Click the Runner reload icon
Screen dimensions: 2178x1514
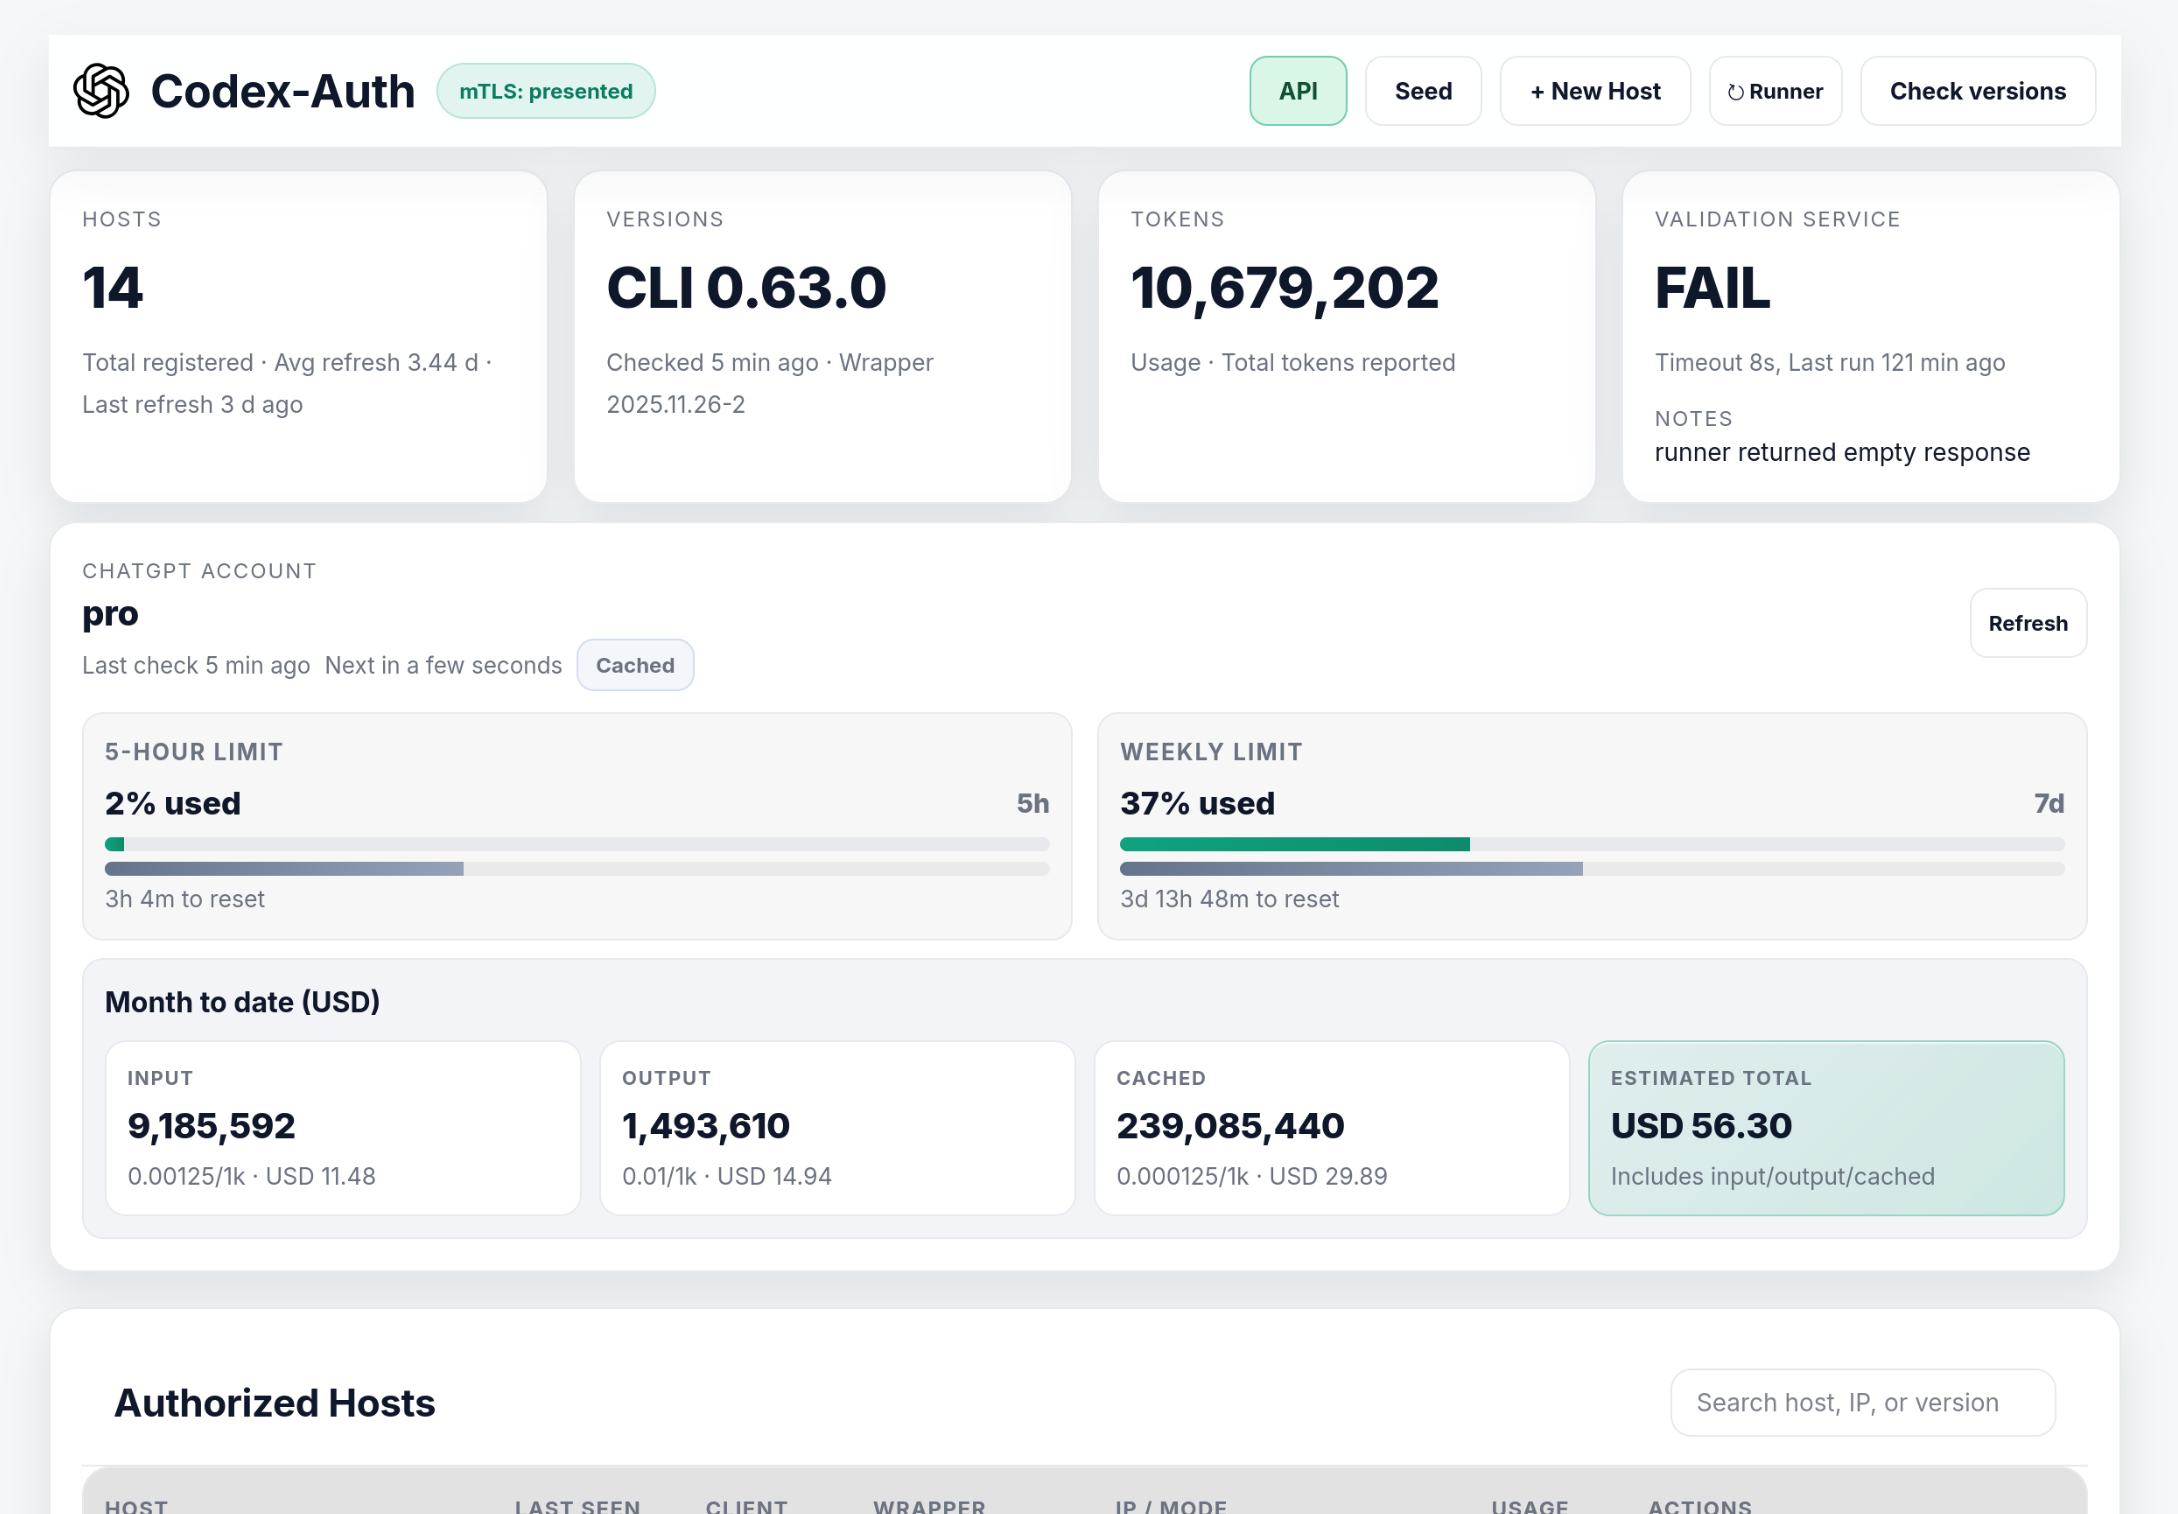coord(1736,92)
